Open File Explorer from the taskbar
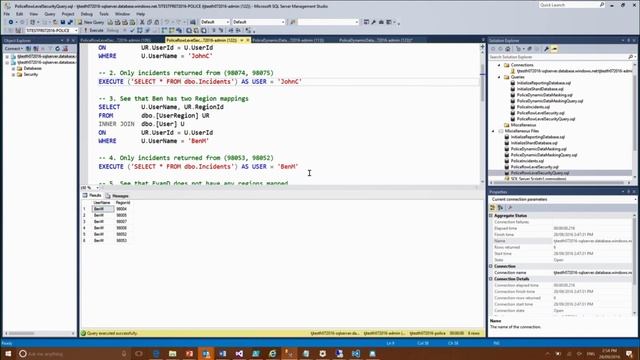Image resolution: width=640 pixels, height=360 pixels. 172,353
